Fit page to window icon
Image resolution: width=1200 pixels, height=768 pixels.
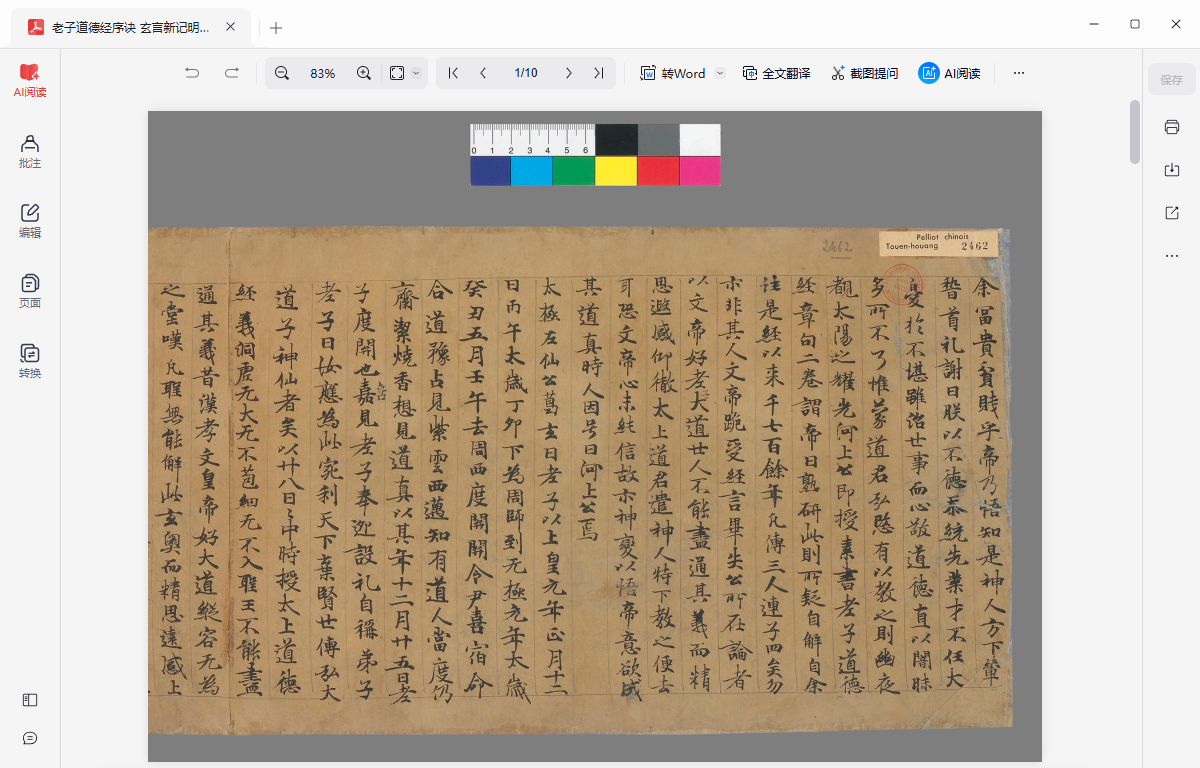coord(397,73)
